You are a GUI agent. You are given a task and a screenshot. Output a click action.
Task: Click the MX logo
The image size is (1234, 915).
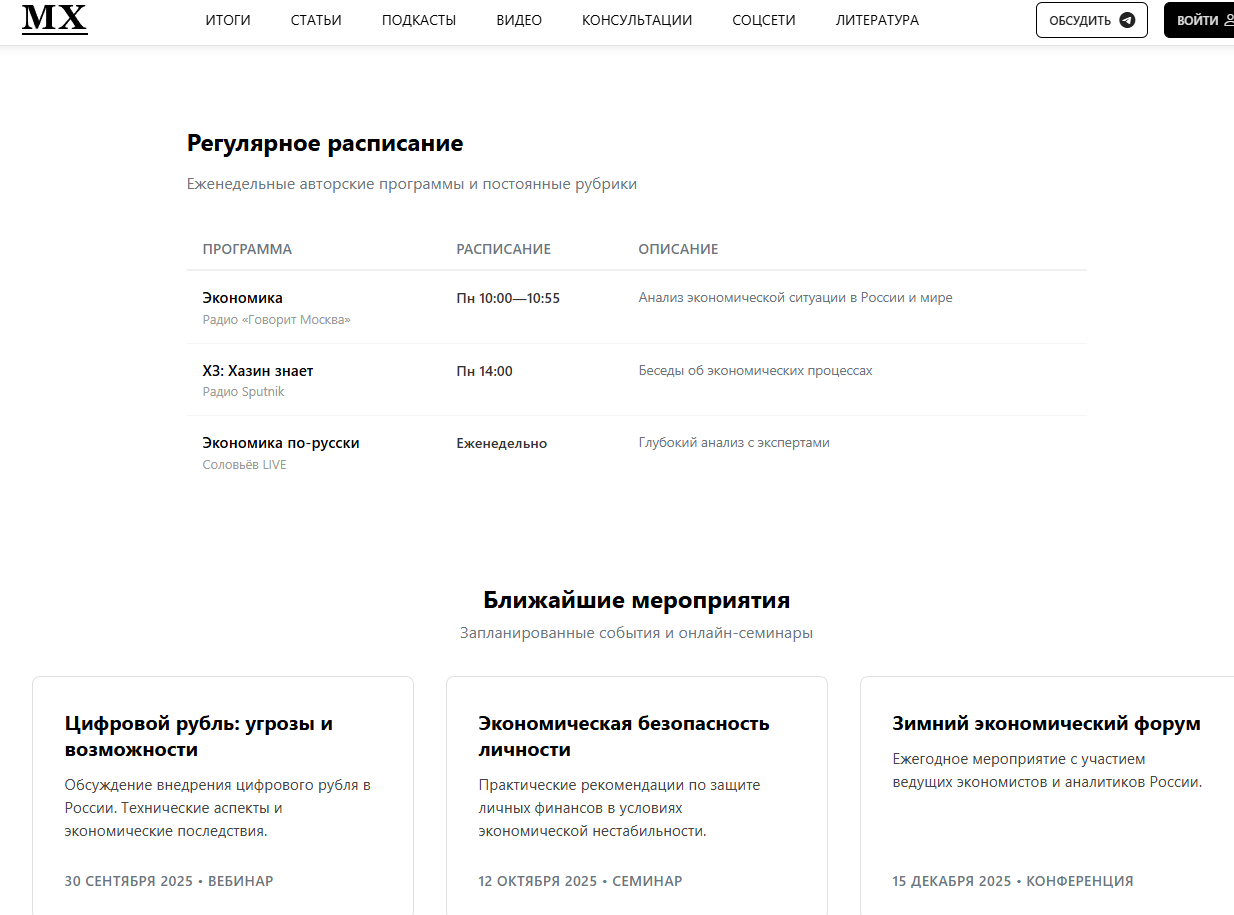click(x=55, y=20)
